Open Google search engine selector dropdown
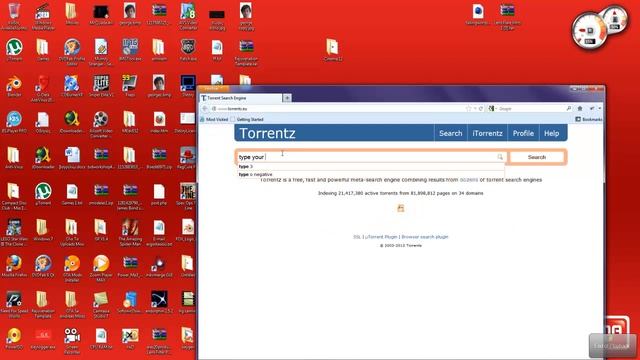Screen dimensions: 640x360 [x=493, y=109]
